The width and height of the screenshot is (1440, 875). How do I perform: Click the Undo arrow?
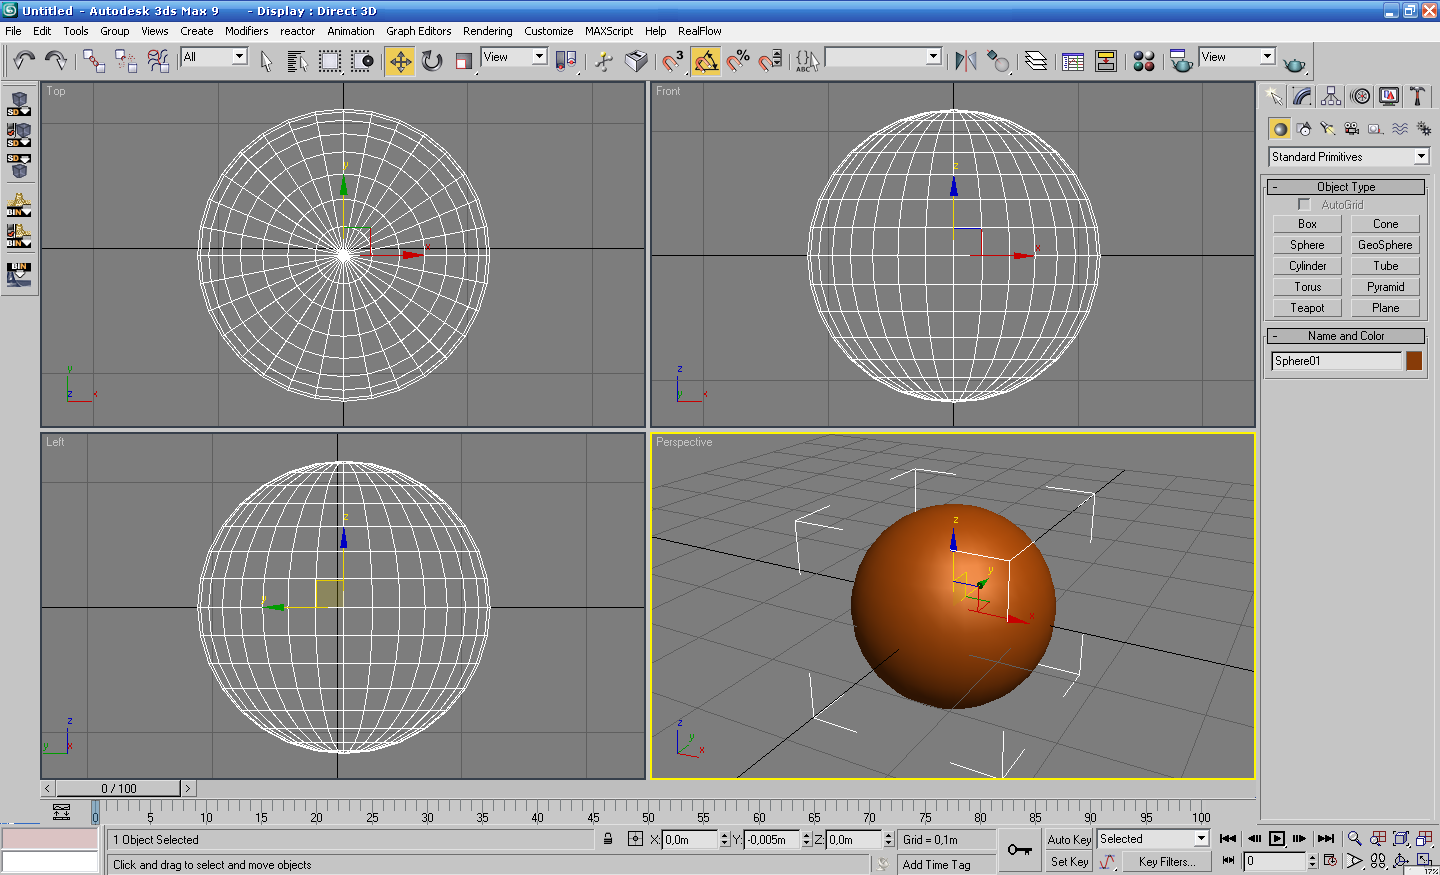pos(24,62)
